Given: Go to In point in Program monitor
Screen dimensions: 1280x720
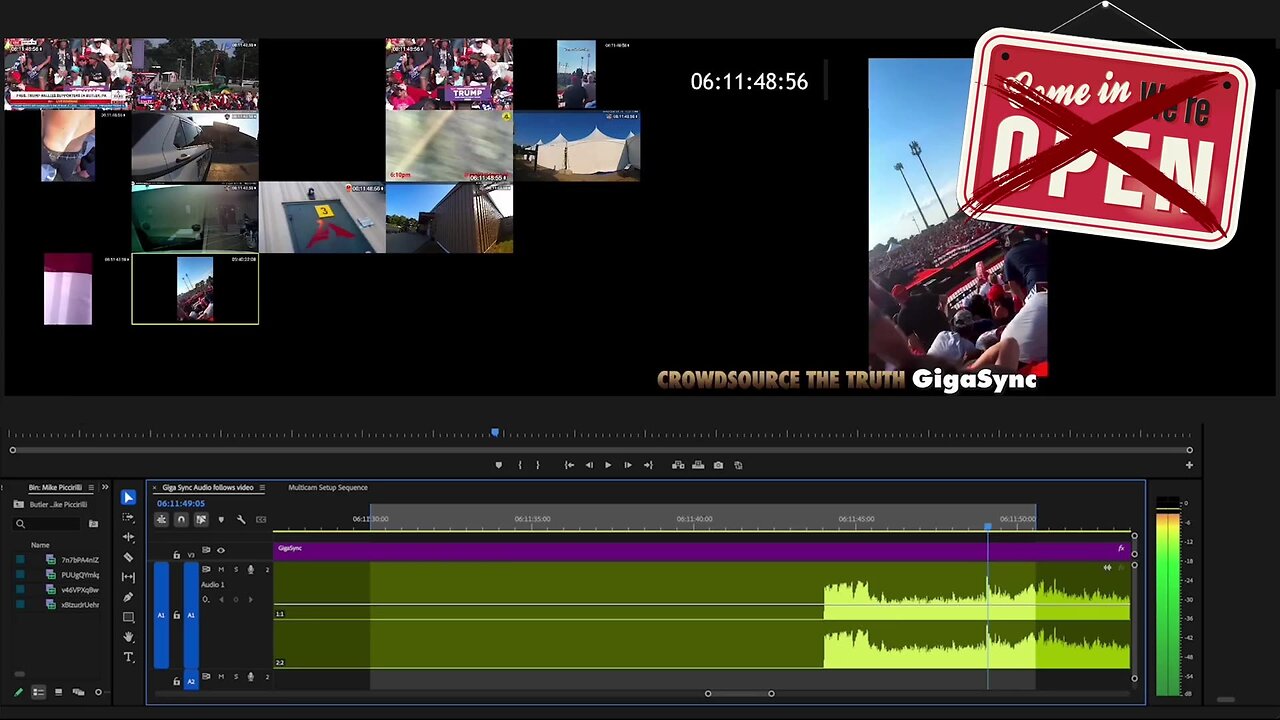Looking at the screenshot, I should tap(569, 465).
